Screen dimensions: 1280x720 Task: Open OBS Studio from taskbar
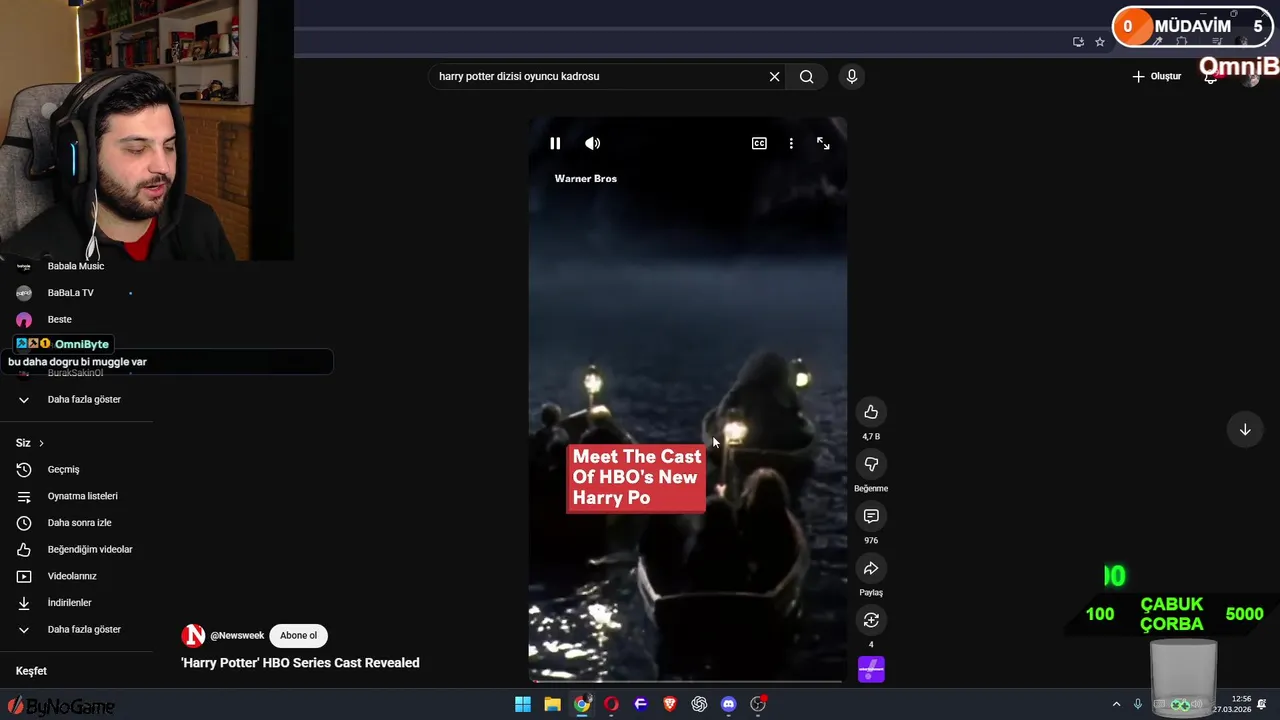758,704
